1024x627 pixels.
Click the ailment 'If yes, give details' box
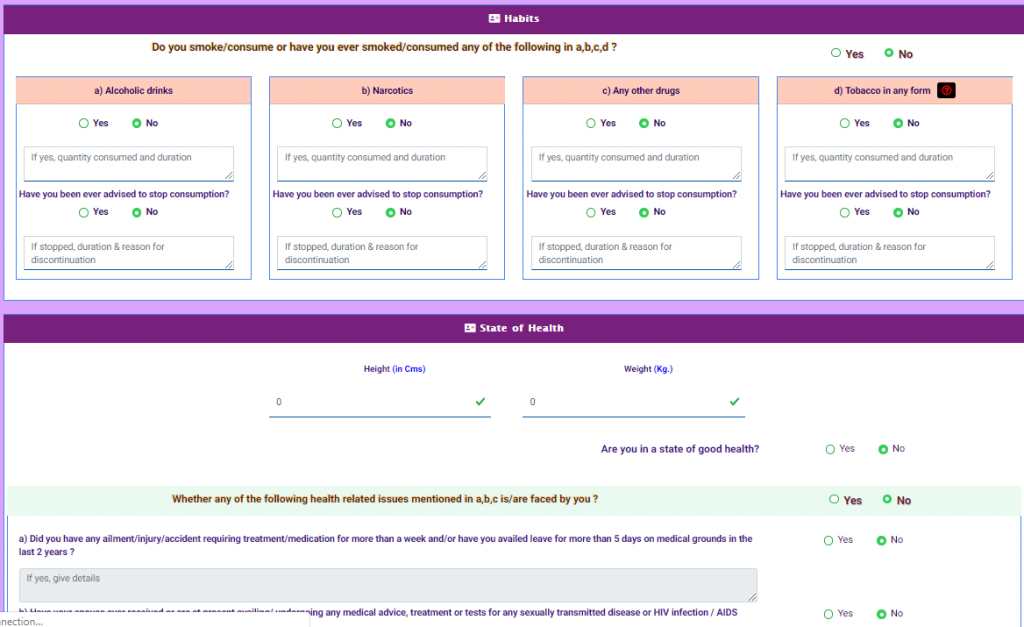388,585
